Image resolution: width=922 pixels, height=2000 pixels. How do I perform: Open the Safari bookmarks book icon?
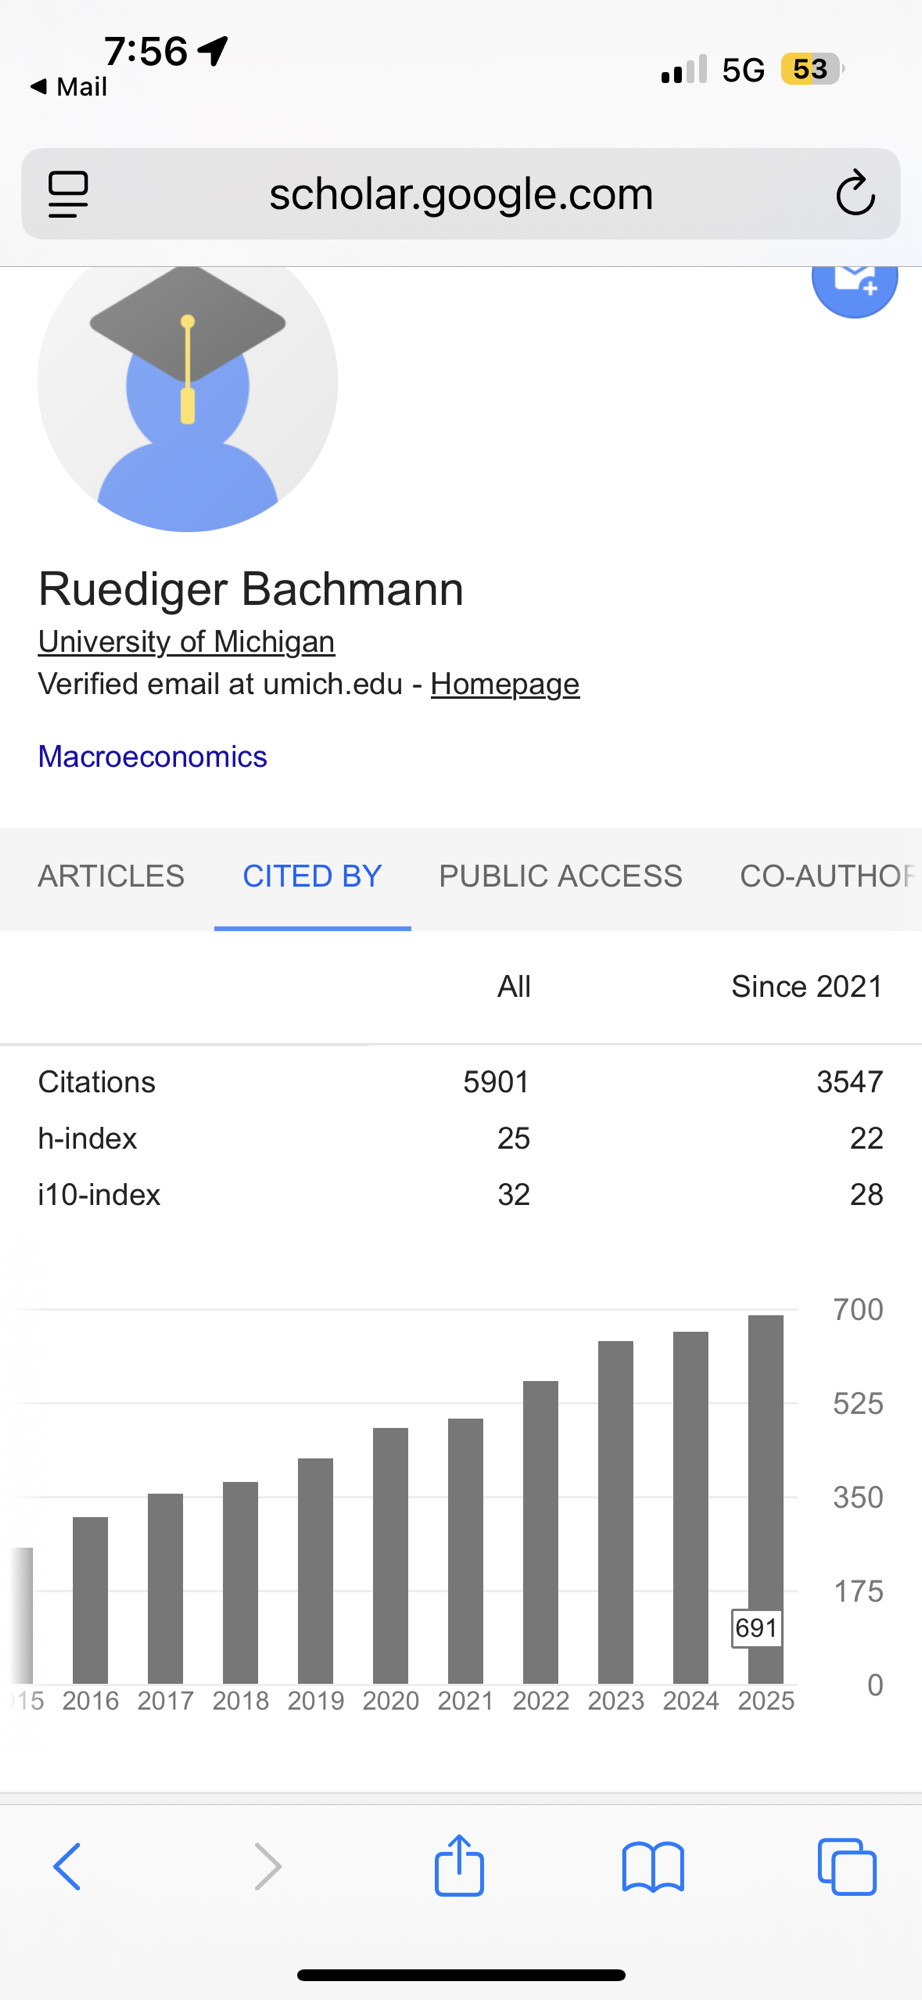(653, 1866)
